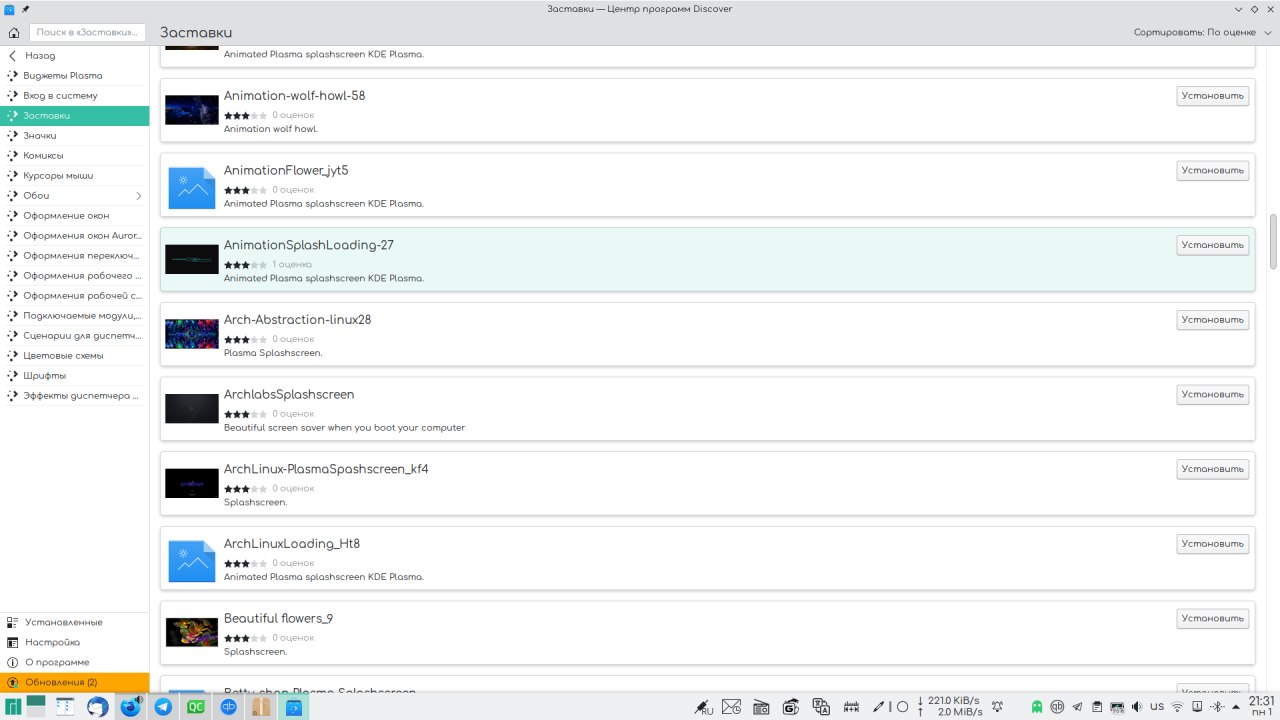
Task: Open Telegram from the taskbar
Action: tap(163, 707)
